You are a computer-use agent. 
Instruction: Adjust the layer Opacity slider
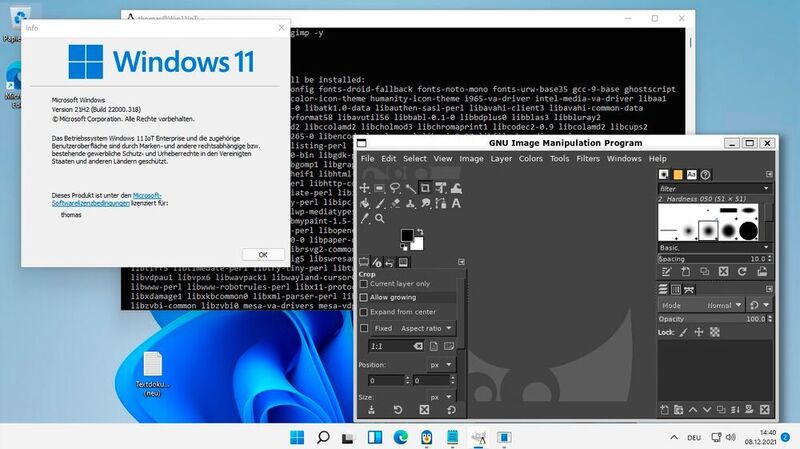[714, 319]
